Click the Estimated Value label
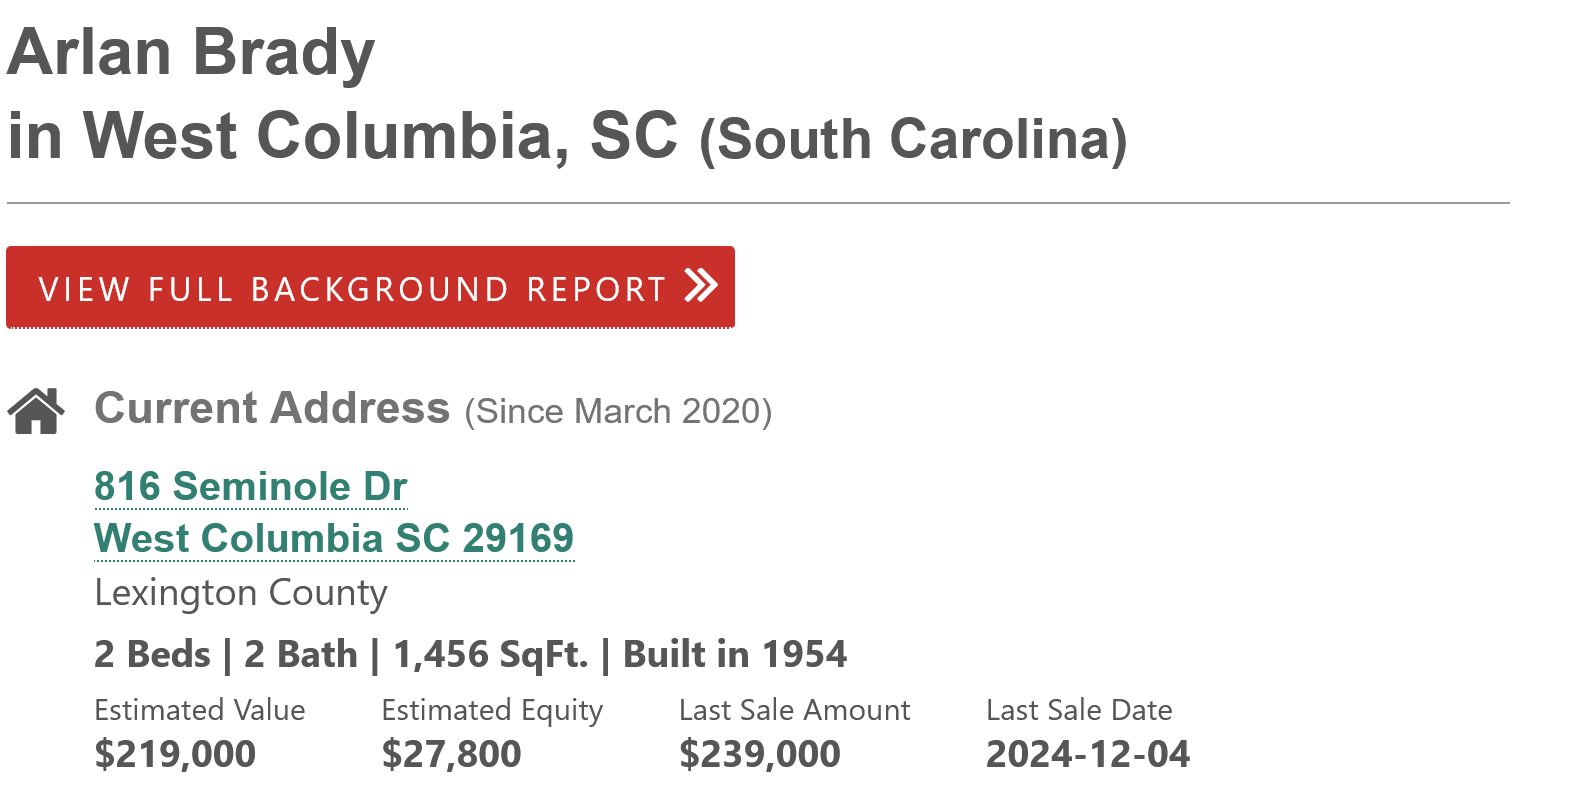 [x=199, y=710]
